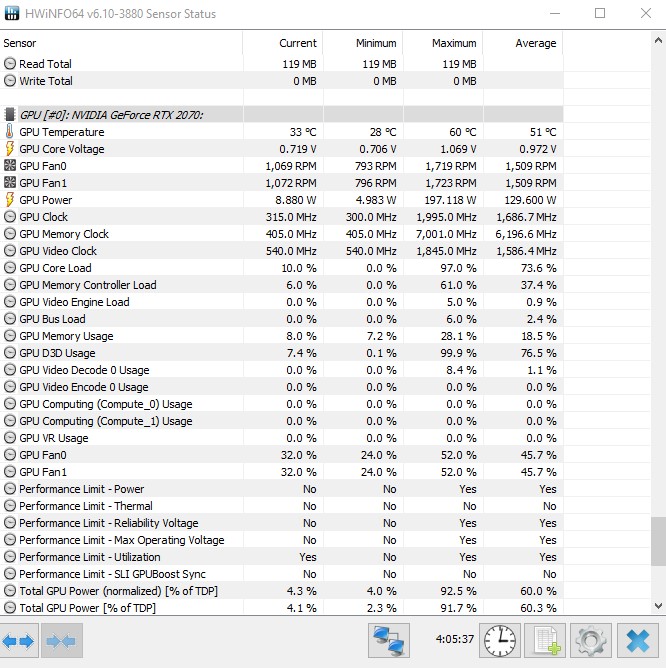The image size is (666, 668).
Task: Click lightning icon beside GPU Core Voltage
Action: [9, 149]
